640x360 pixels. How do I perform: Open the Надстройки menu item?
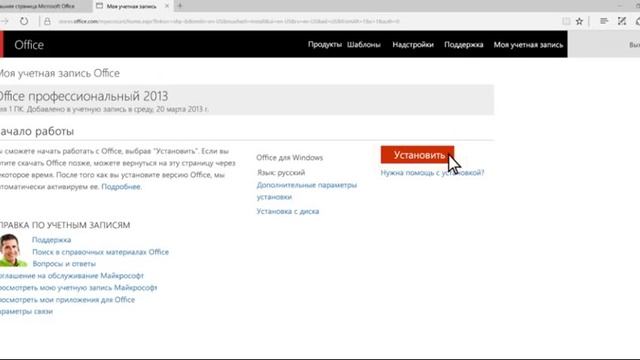413,44
